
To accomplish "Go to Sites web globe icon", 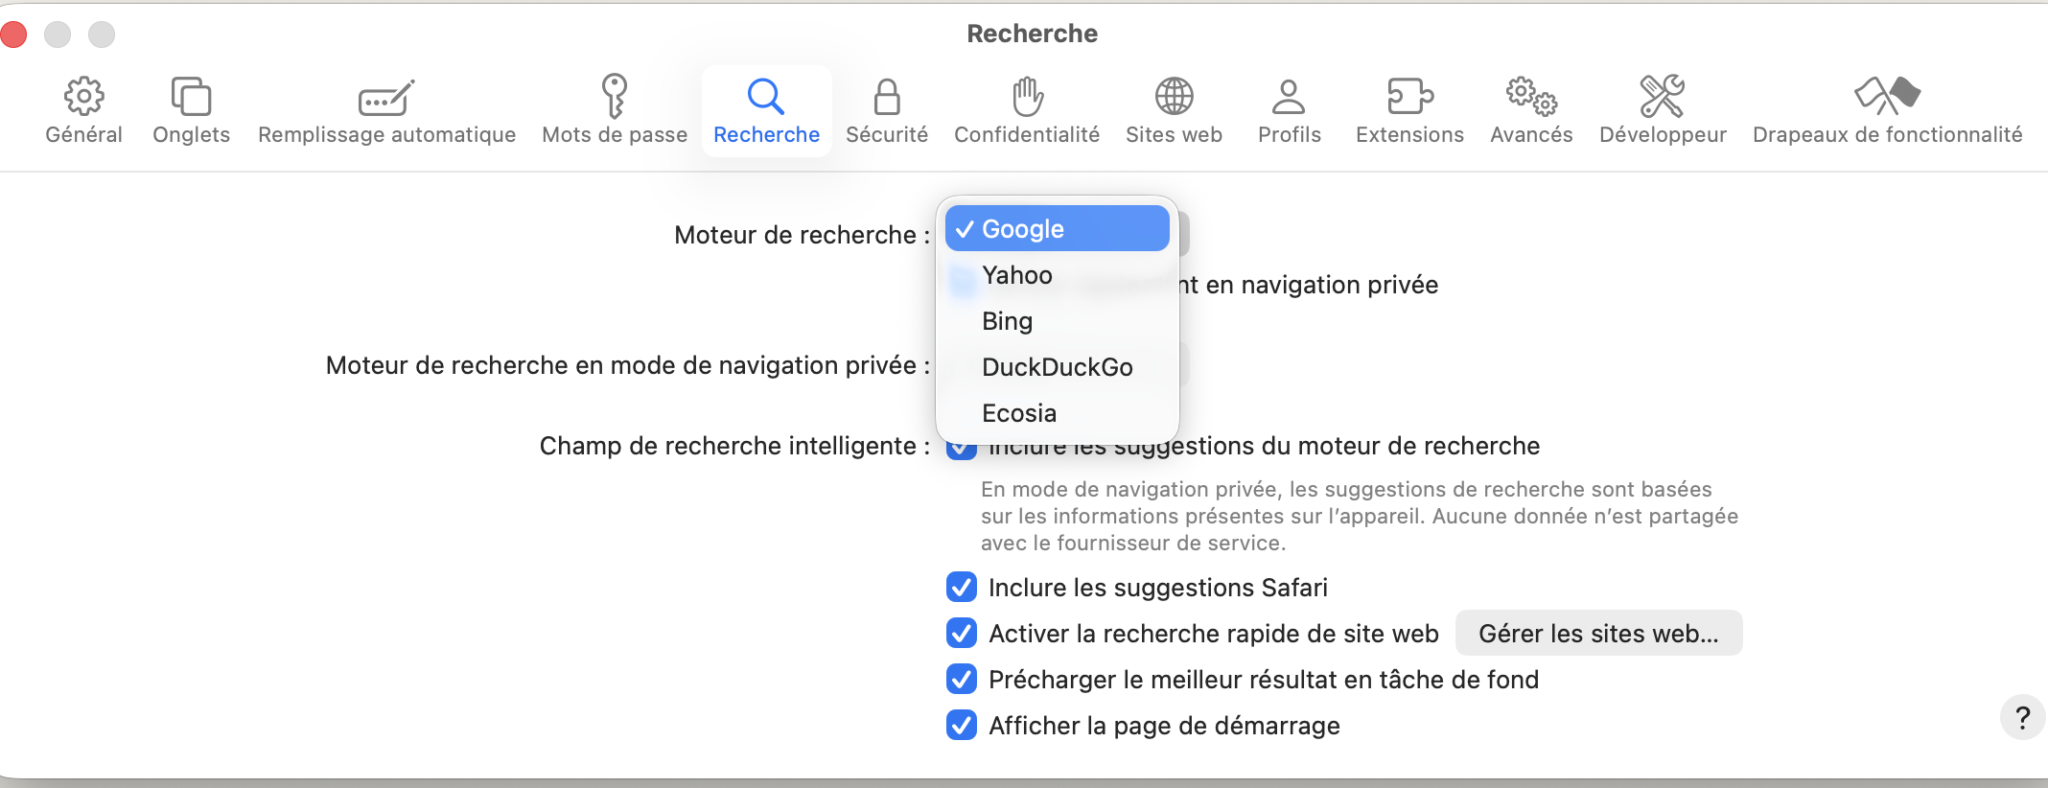I will point(1174,97).
